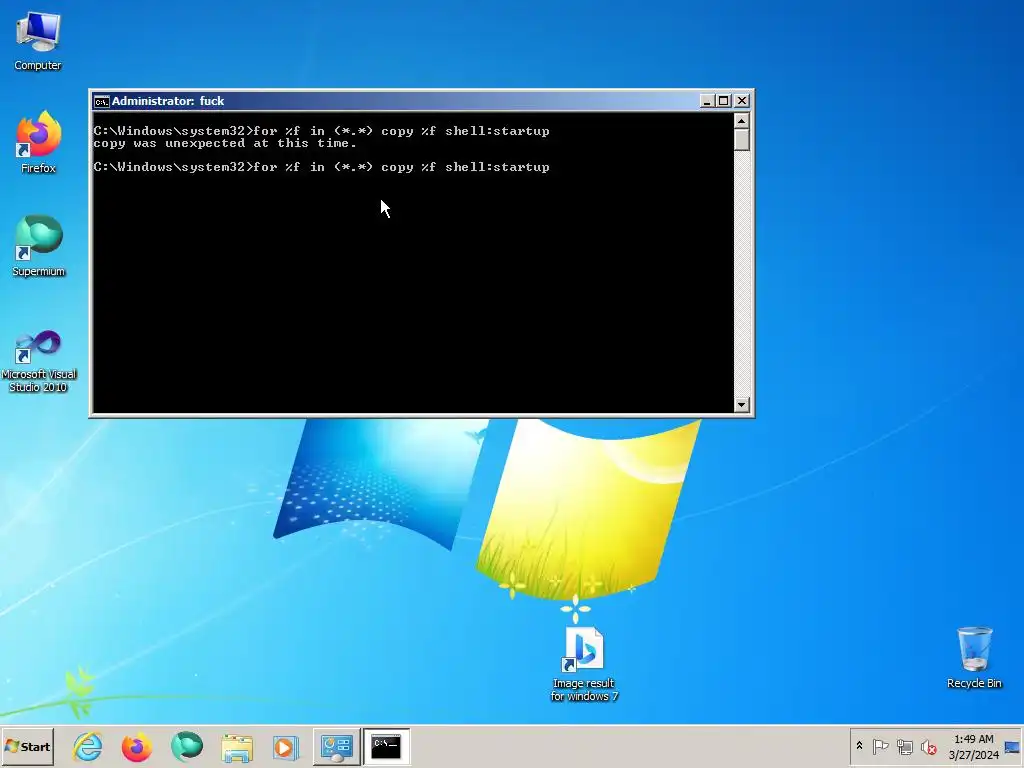The width and height of the screenshot is (1024, 768).
Task: Click the 'copy was unexpected at this time.' line
Action: click(225, 143)
